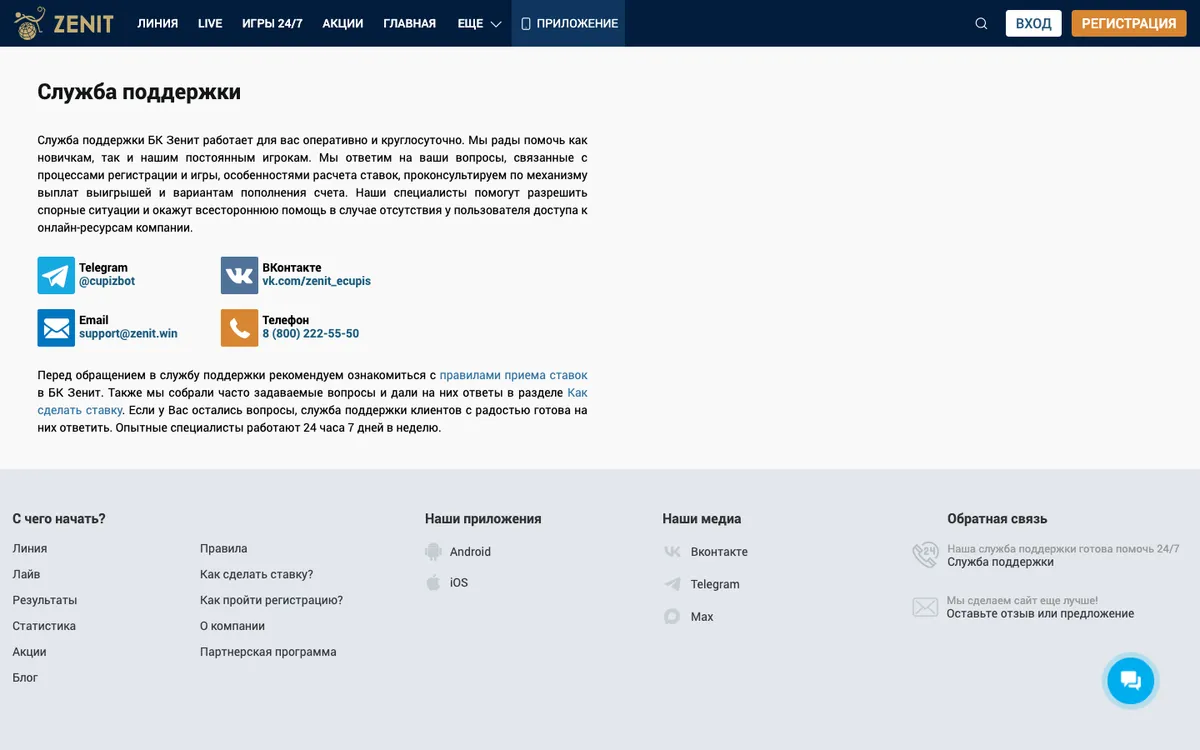The width and height of the screenshot is (1200, 750).
Task: Click the Zenit logo in the header
Action: (64, 23)
